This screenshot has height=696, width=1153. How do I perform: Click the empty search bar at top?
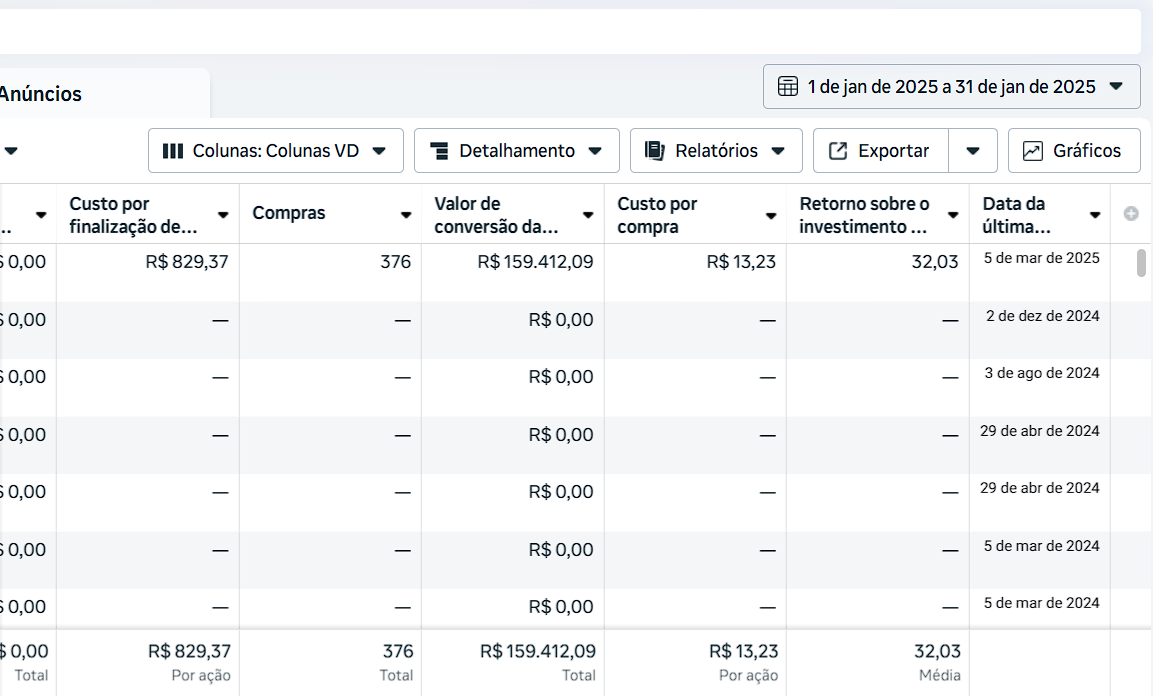click(x=570, y=32)
